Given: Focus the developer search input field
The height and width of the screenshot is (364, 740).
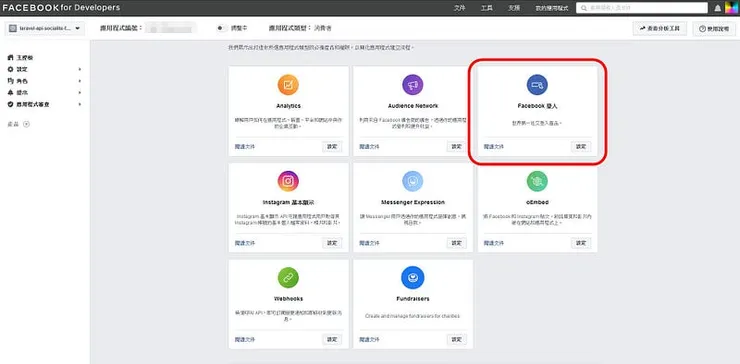Looking at the screenshot, I should 642,8.
